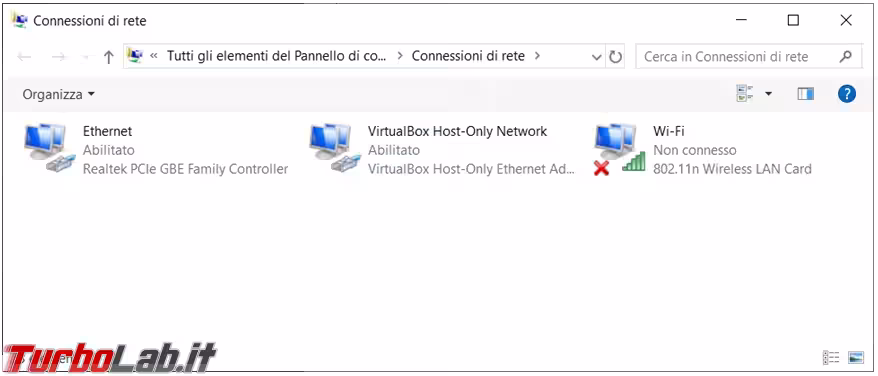Click the search magnifier icon

pyautogui.click(x=846, y=56)
